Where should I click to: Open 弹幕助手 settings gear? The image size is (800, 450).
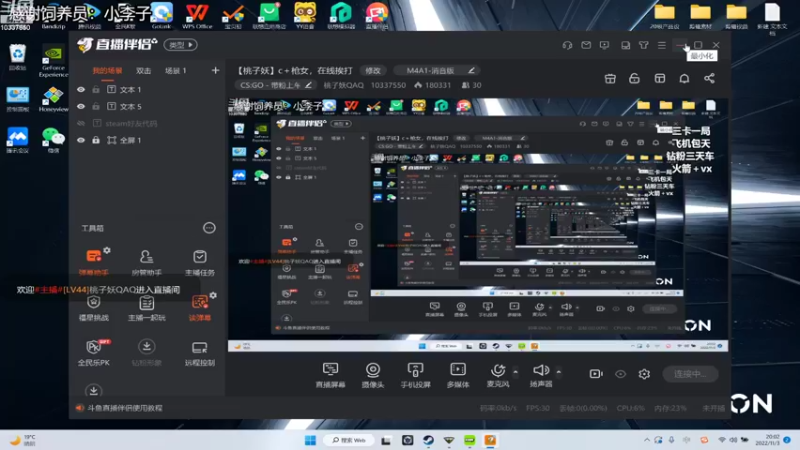point(107,250)
